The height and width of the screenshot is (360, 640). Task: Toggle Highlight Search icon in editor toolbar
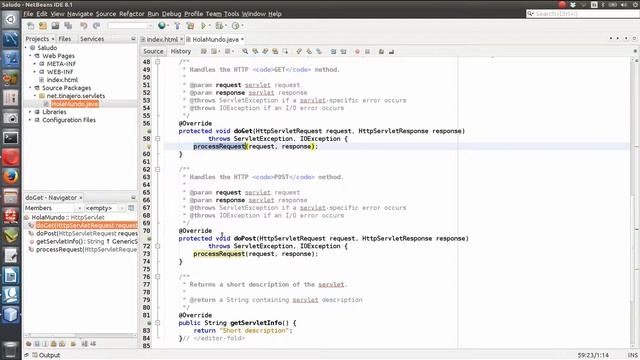point(275,51)
